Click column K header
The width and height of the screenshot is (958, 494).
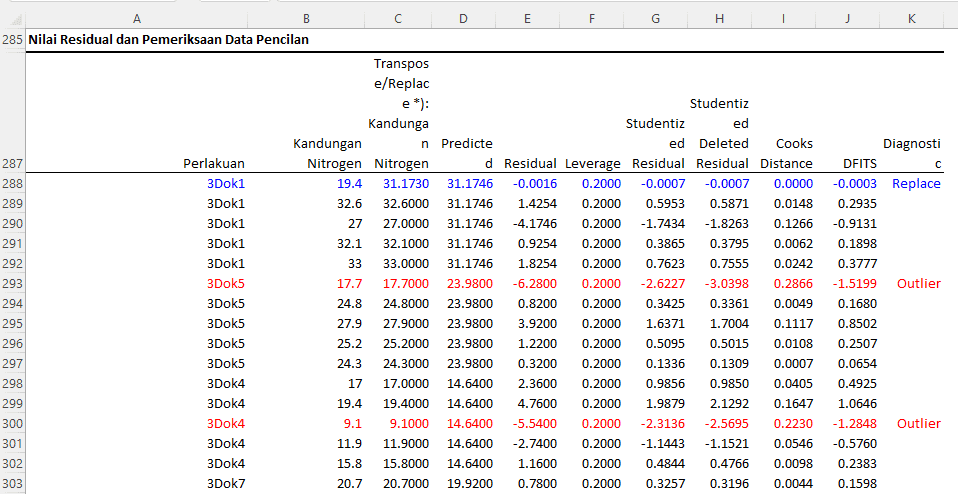point(911,18)
